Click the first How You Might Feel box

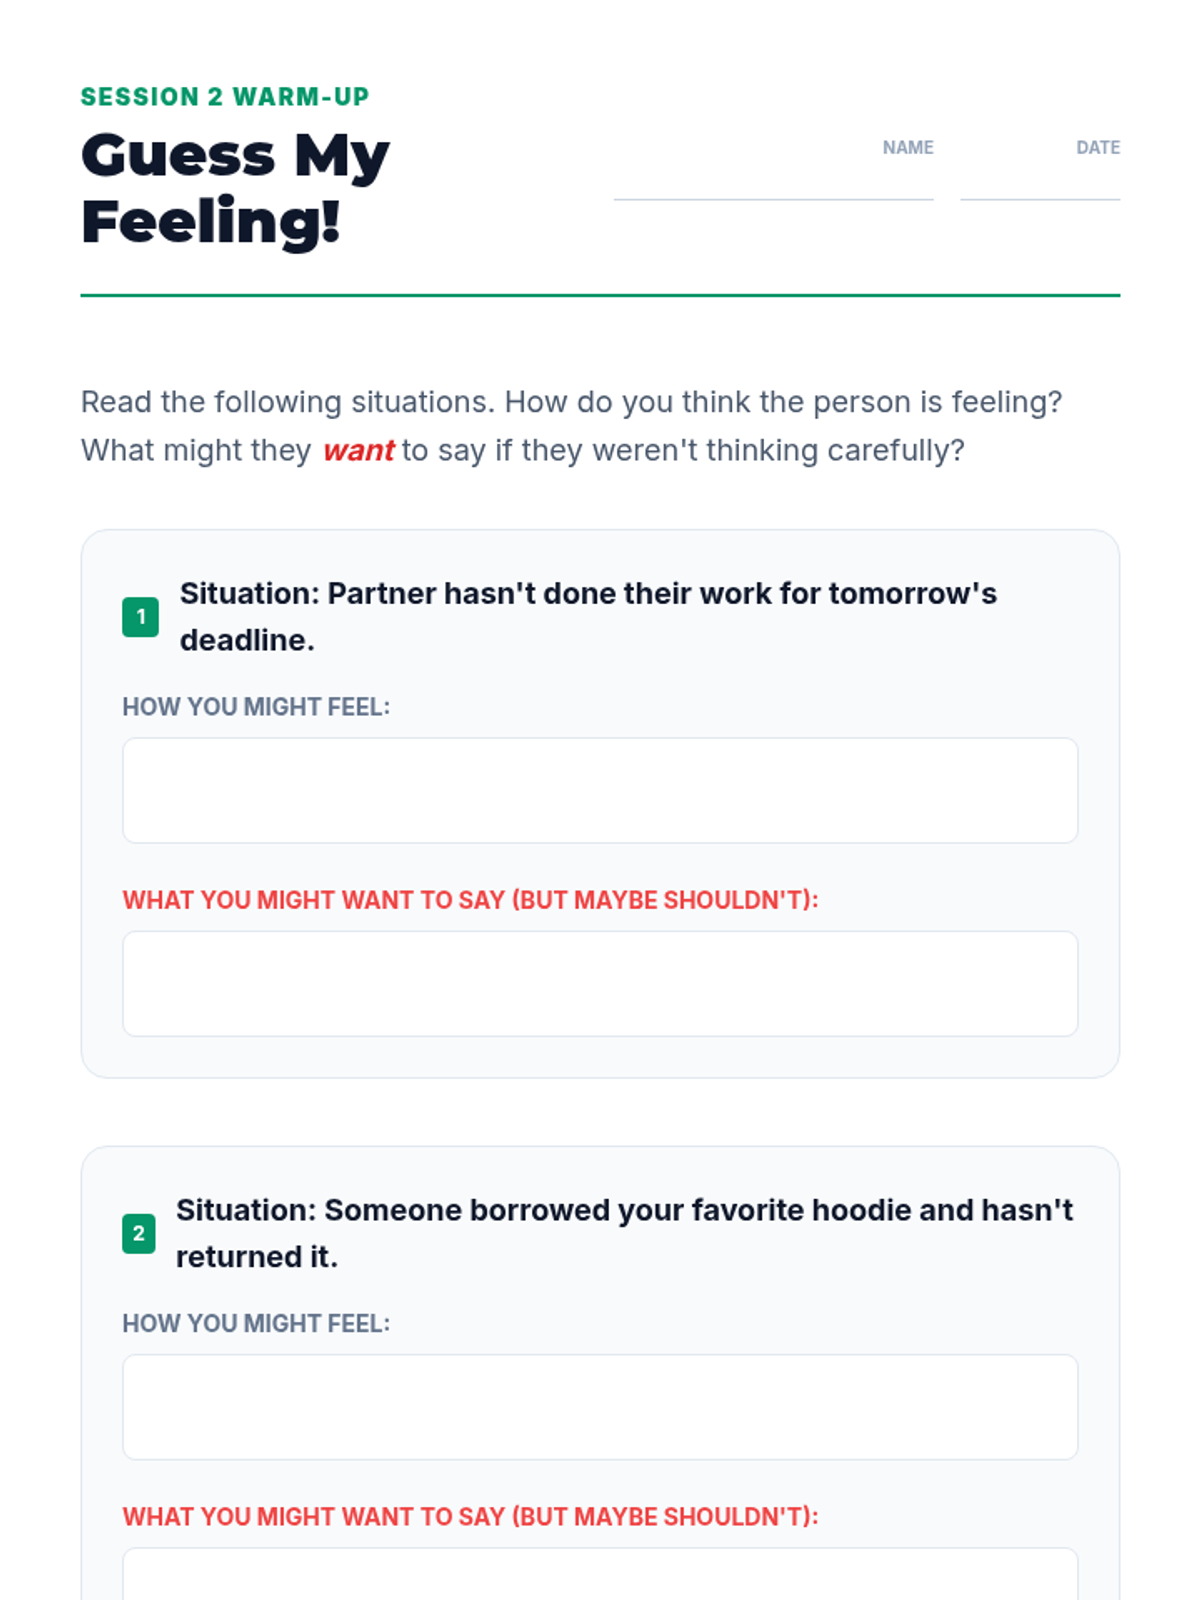click(x=600, y=790)
